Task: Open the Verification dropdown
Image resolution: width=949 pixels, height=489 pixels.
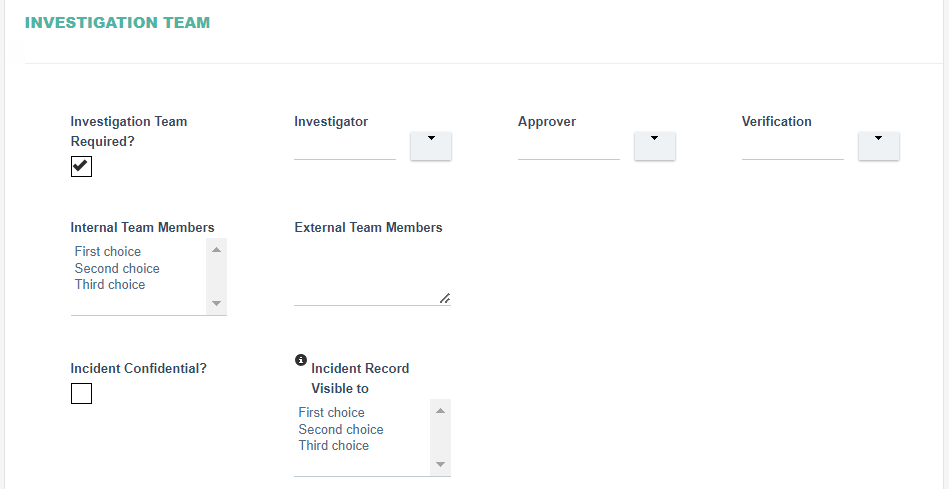Action: 879,146
